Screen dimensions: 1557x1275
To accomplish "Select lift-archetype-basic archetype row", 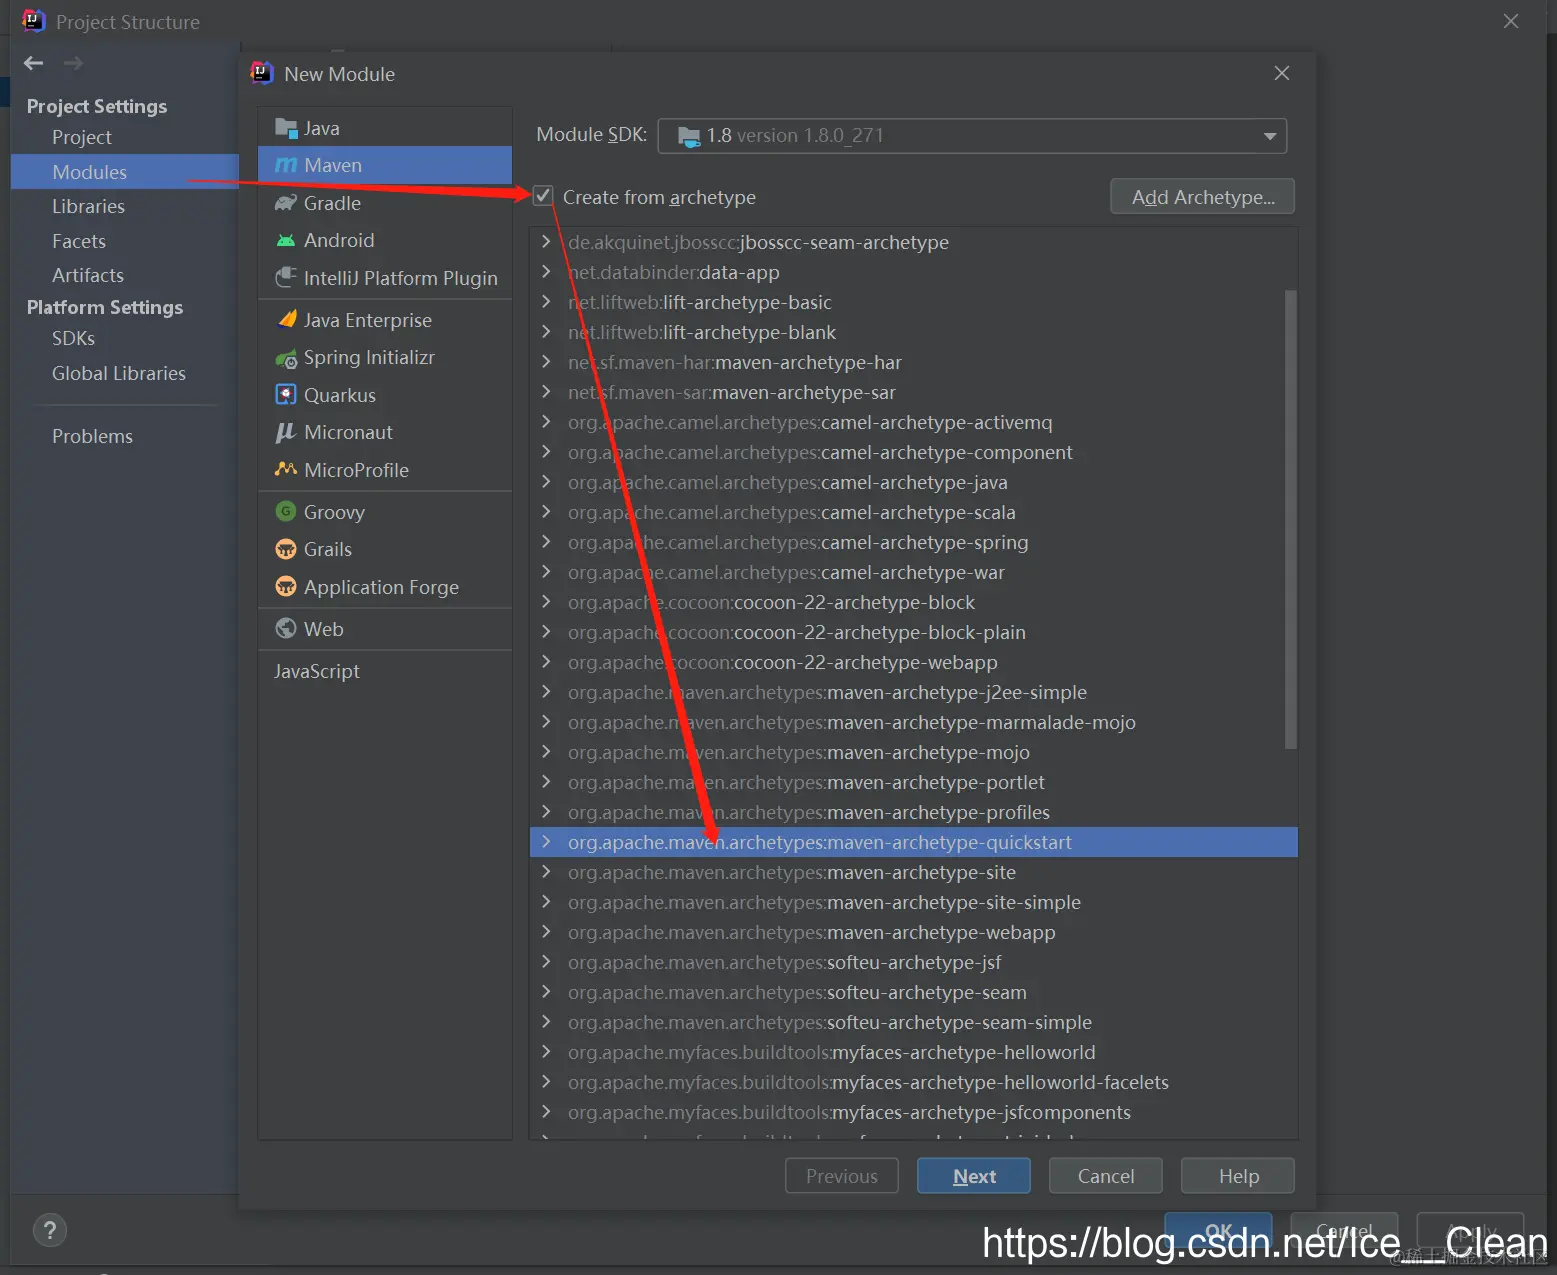I will coord(913,302).
